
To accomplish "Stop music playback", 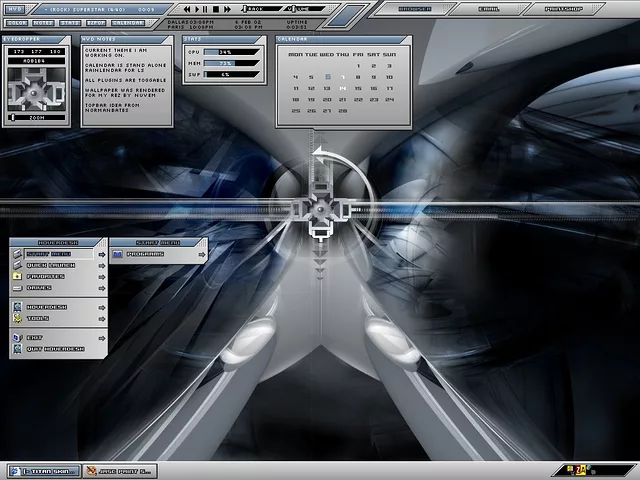I will [x=215, y=8].
